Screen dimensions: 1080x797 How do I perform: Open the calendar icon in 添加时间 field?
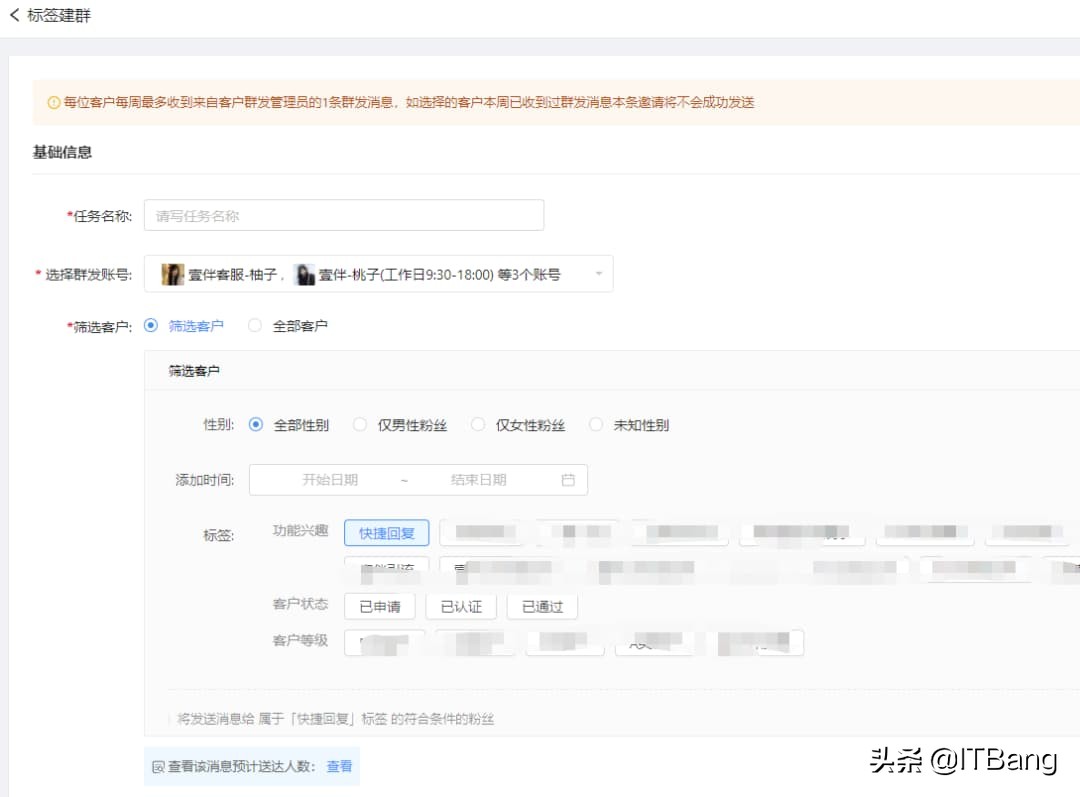coord(568,479)
